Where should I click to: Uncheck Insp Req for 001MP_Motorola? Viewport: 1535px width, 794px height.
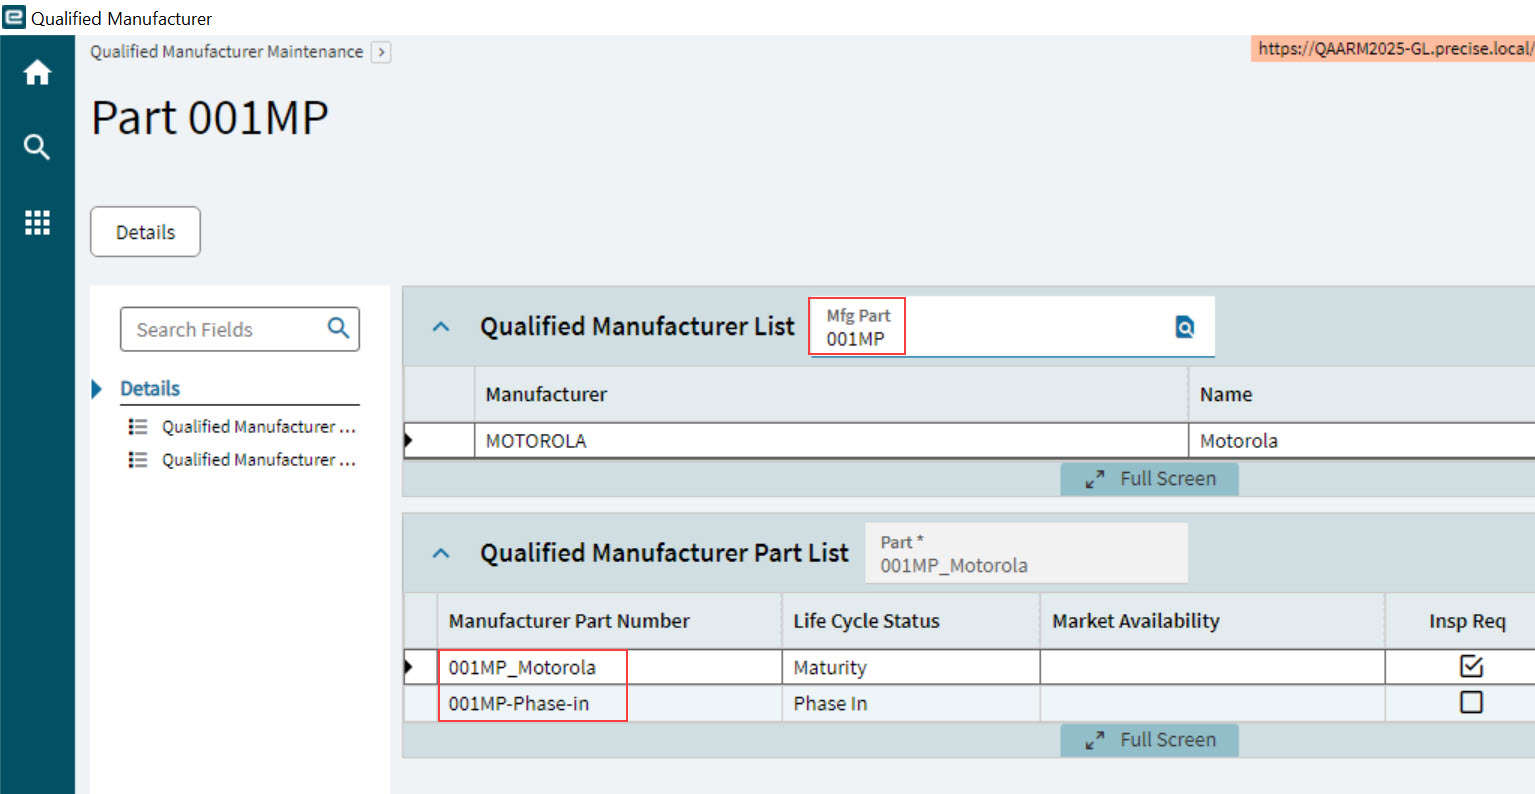[1470, 666]
